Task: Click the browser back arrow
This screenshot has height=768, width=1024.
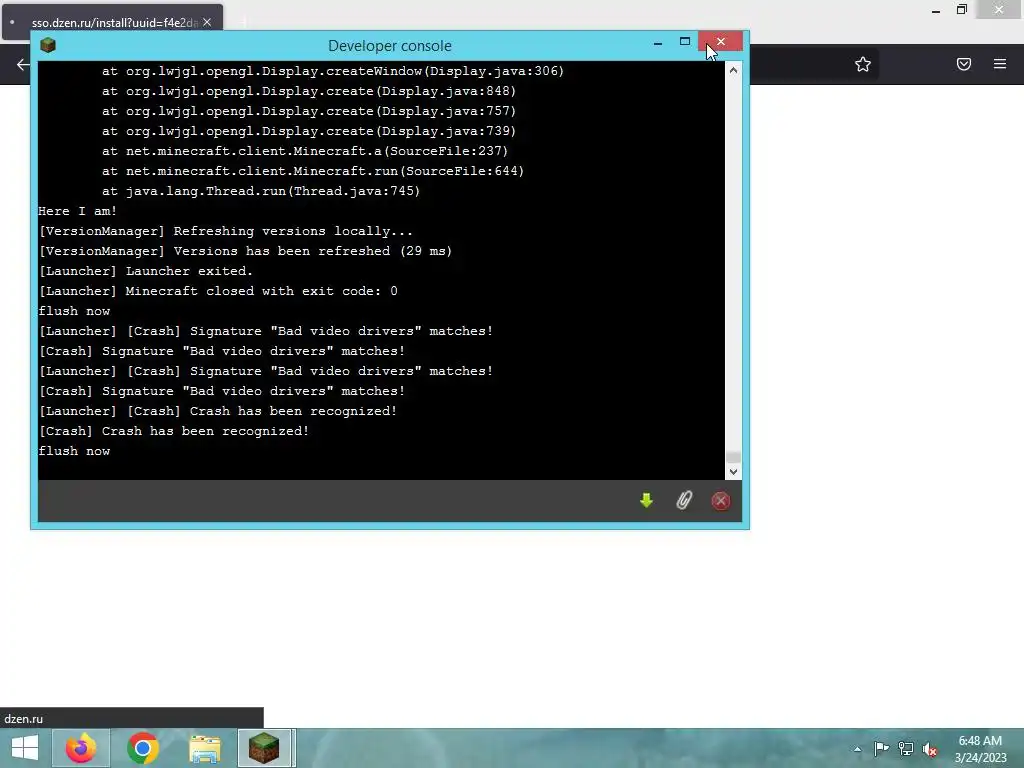Action: pyautogui.click(x=23, y=64)
